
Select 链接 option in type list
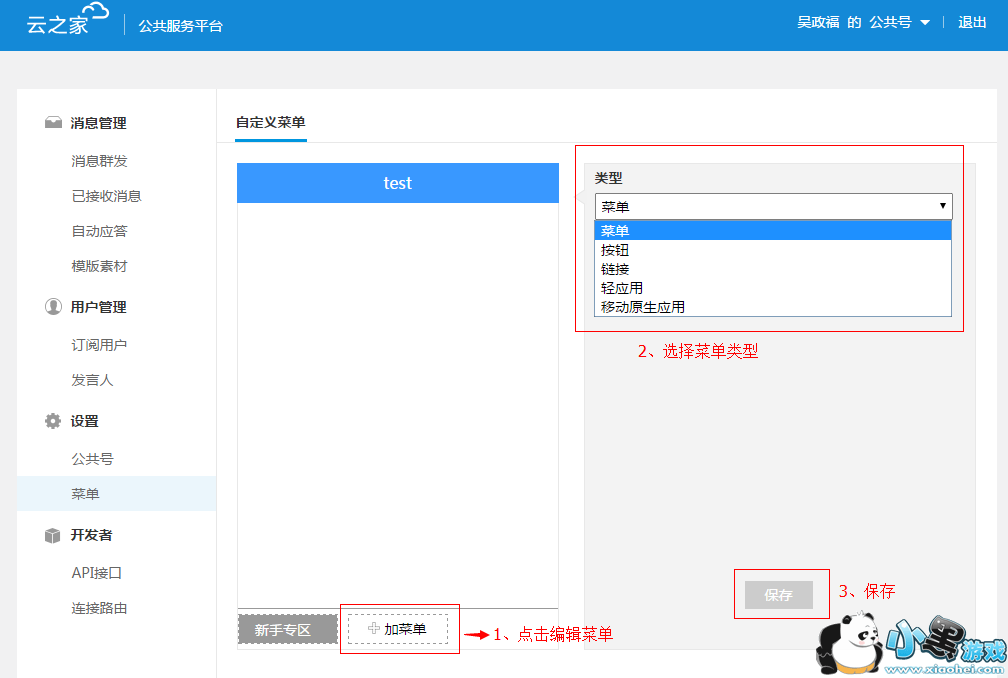pos(615,269)
